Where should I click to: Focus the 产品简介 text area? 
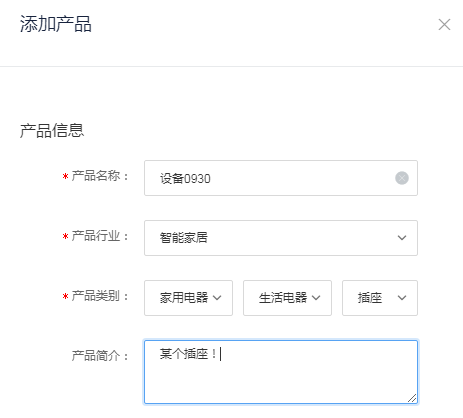[x=281, y=372]
